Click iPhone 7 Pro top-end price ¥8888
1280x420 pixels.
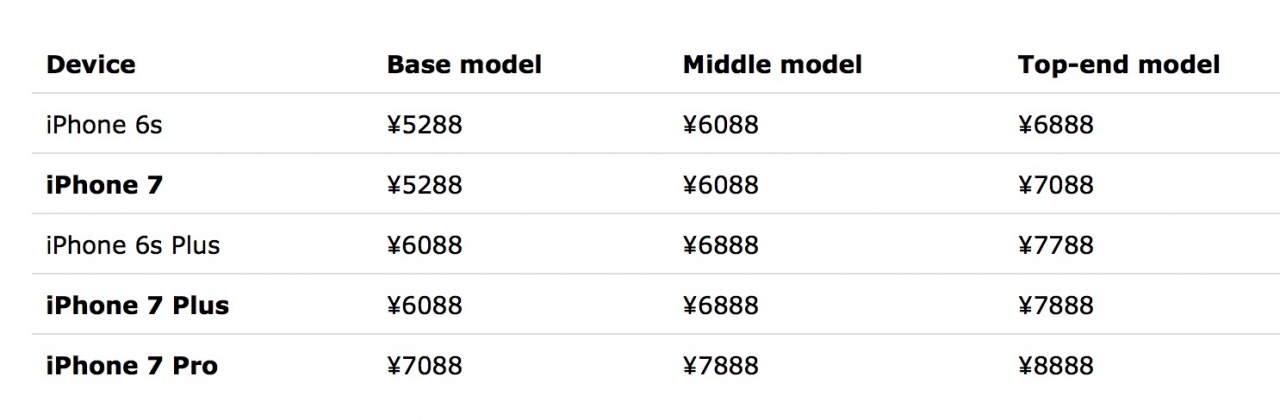[x=1056, y=366]
